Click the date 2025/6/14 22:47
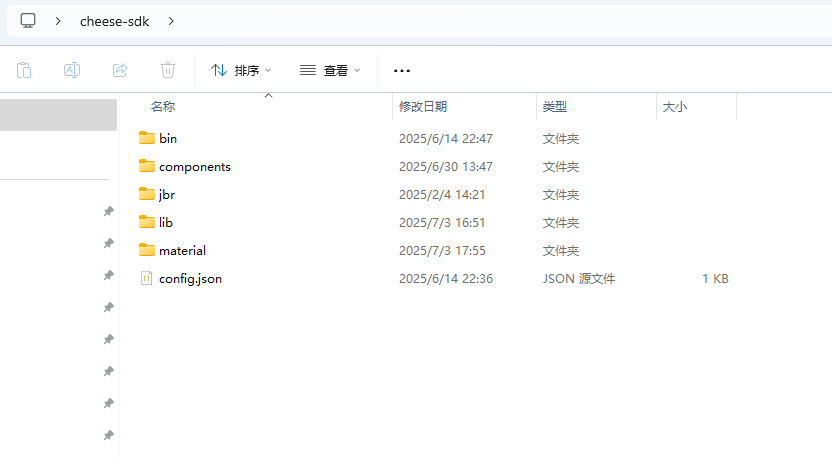The height and width of the screenshot is (459, 832). click(x=446, y=138)
